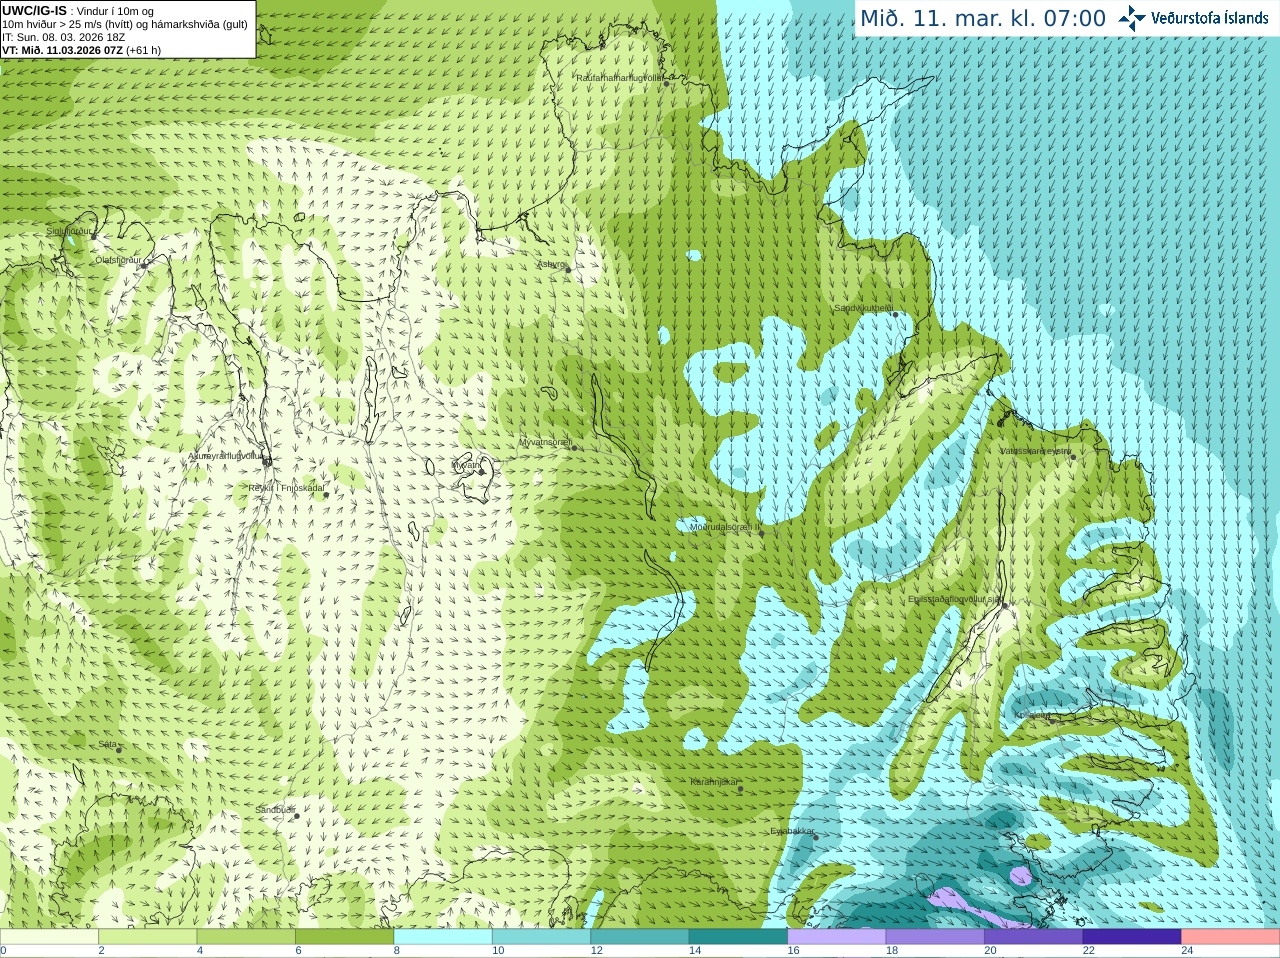The height and width of the screenshot is (958, 1280).
Task: Click the Siglufjörður station label
Action: click(x=68, y=231)
